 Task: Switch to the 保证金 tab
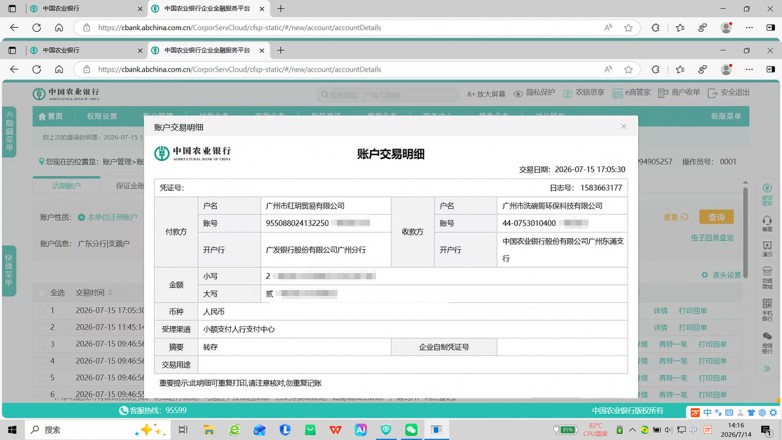[x=130, y=186]
